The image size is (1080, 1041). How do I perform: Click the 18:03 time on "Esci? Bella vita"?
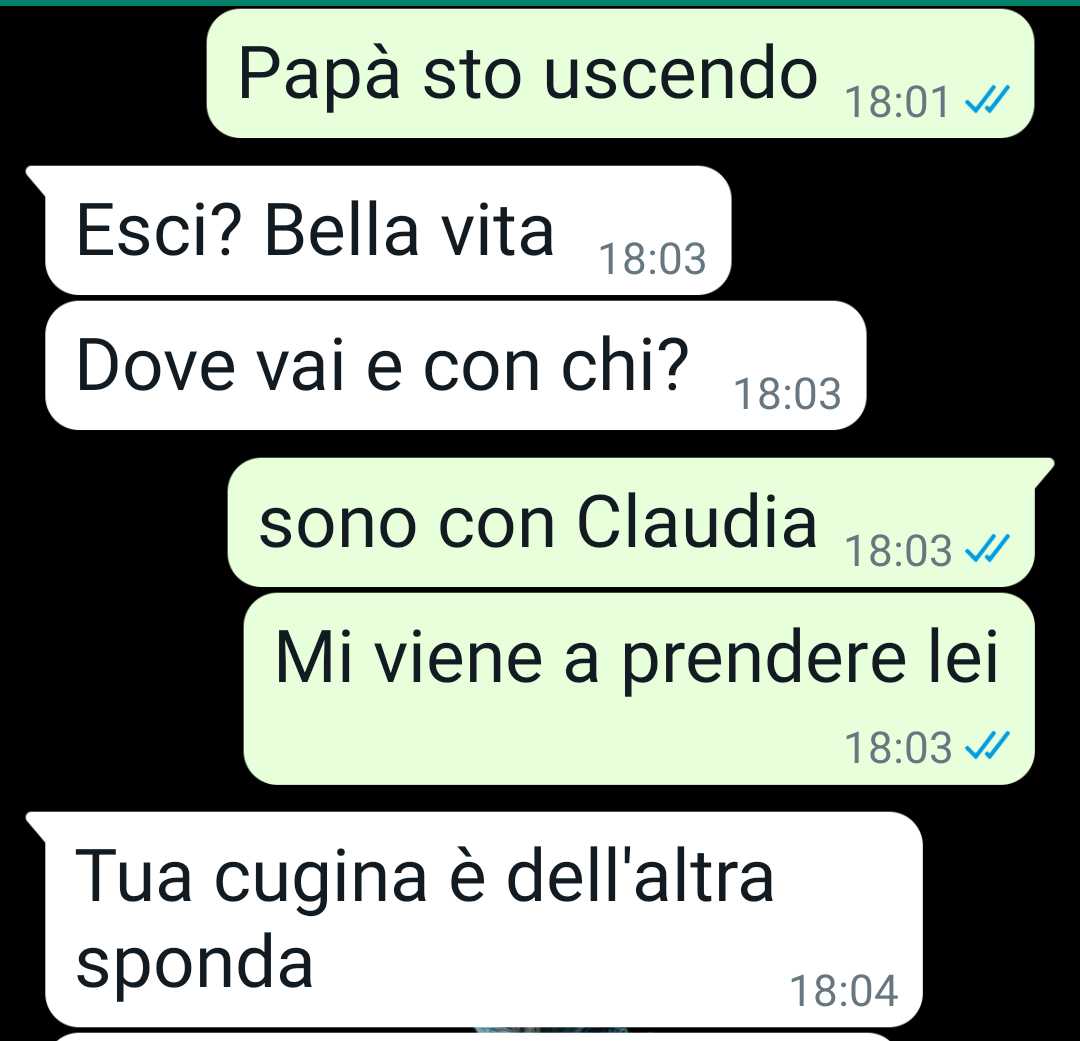[653, 260]
